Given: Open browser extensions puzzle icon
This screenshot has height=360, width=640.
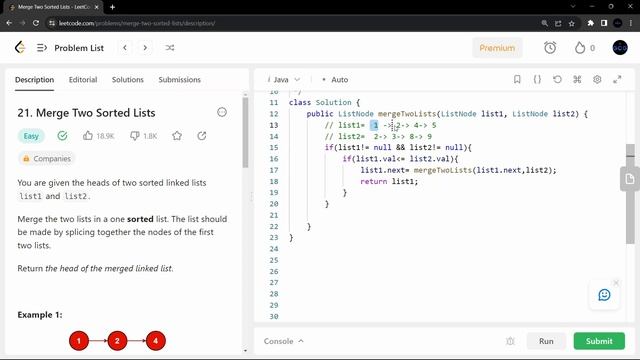Looking at the screenshot, I should pyautogui.click(x=590, y=23).
